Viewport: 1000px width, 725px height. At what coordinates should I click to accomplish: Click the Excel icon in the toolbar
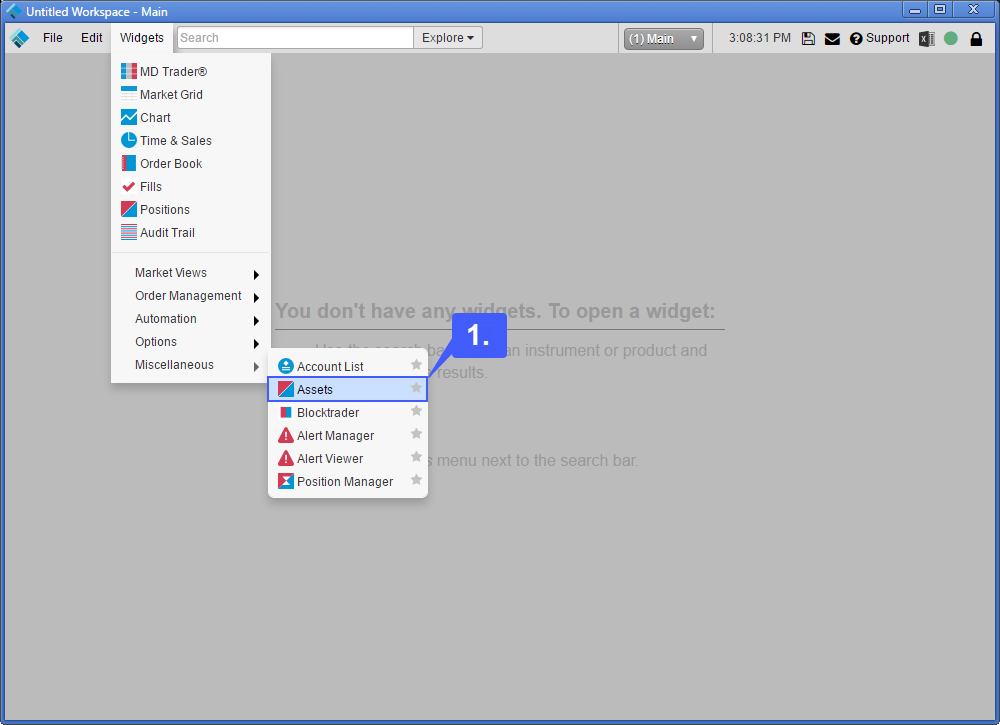coord(927,39)
